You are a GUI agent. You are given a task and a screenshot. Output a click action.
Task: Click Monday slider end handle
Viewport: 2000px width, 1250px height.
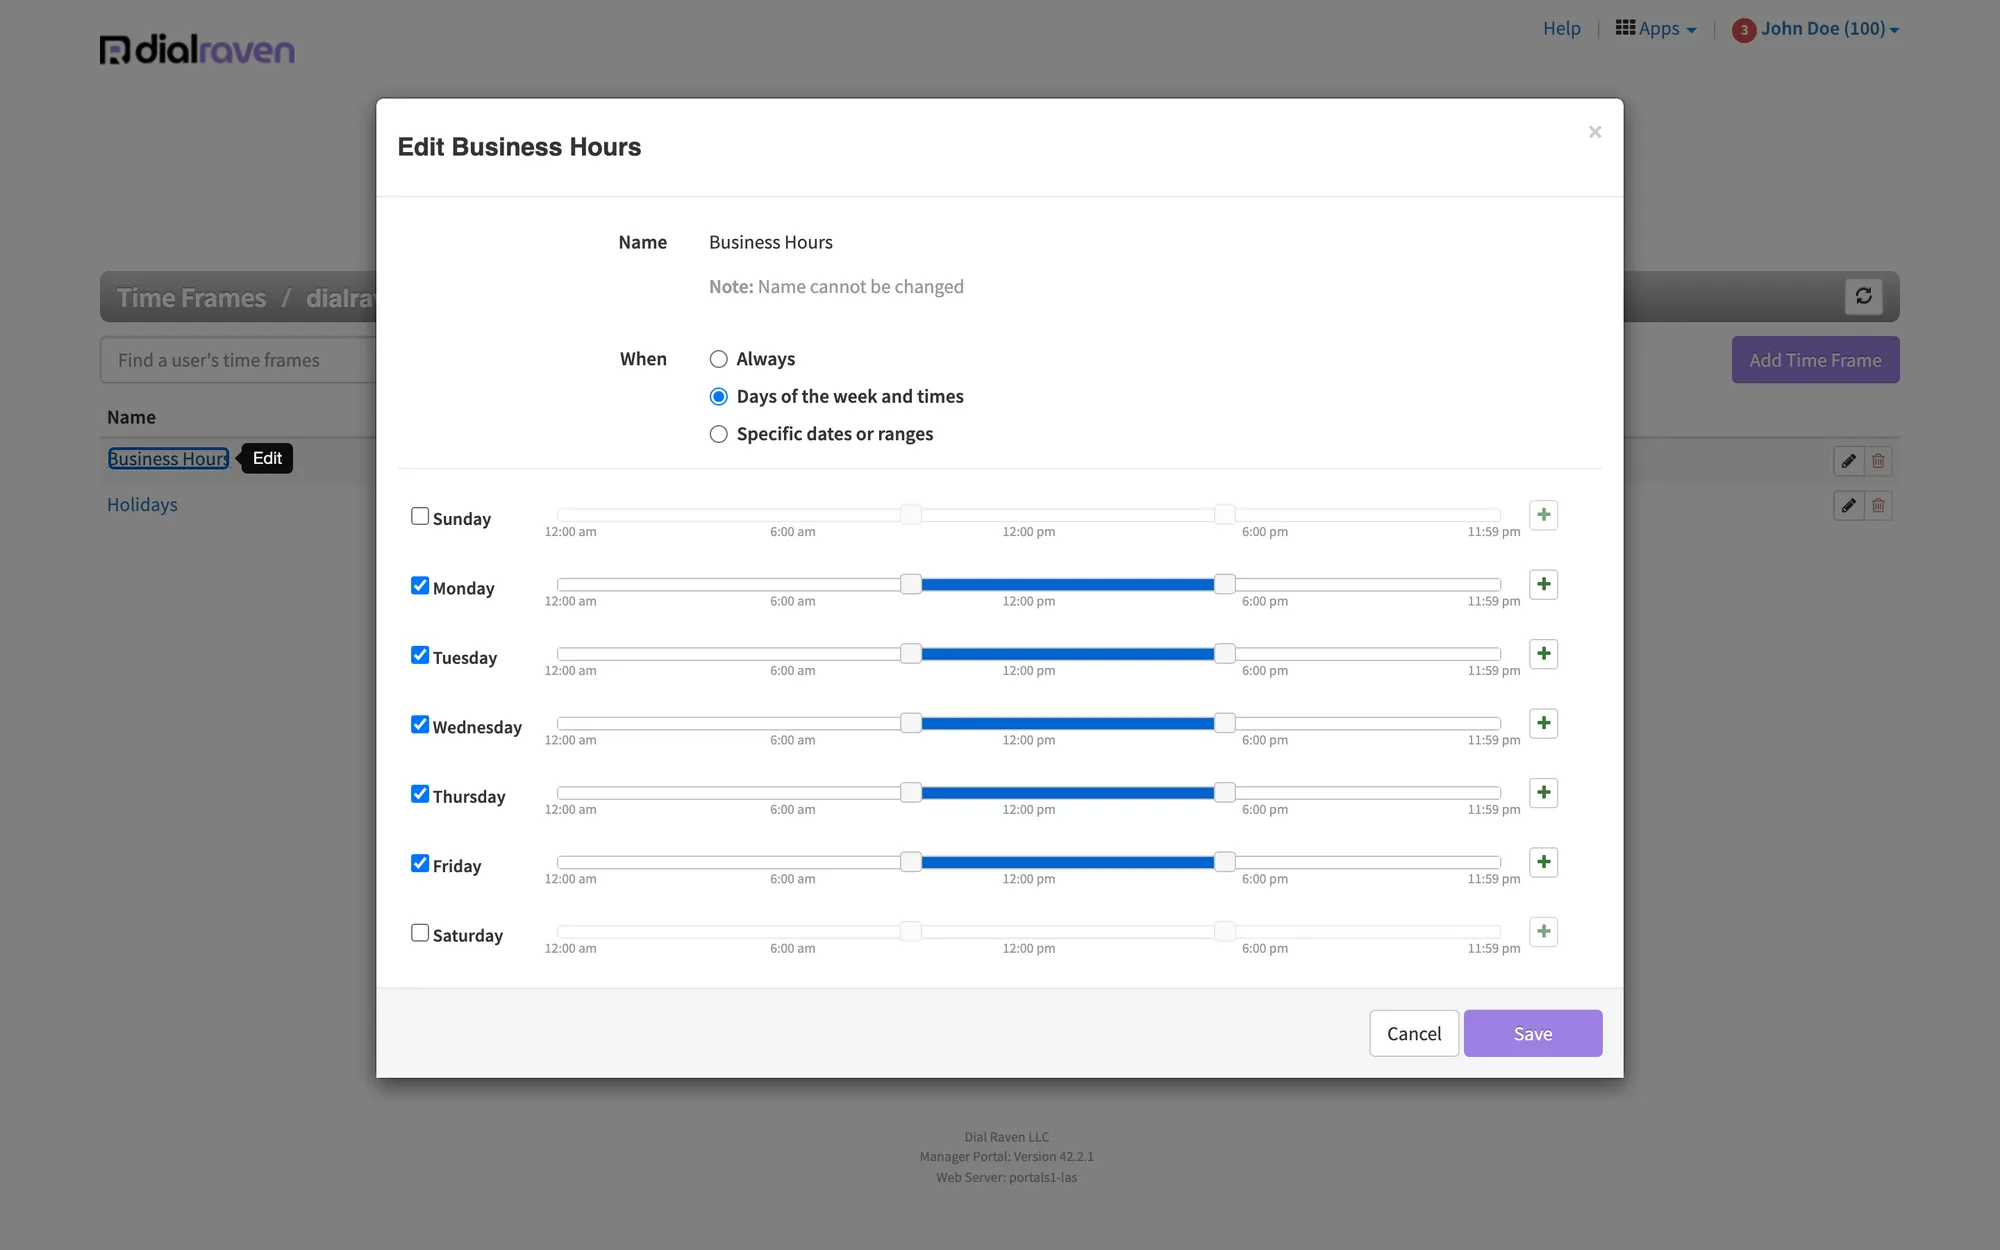point(1224,584)
